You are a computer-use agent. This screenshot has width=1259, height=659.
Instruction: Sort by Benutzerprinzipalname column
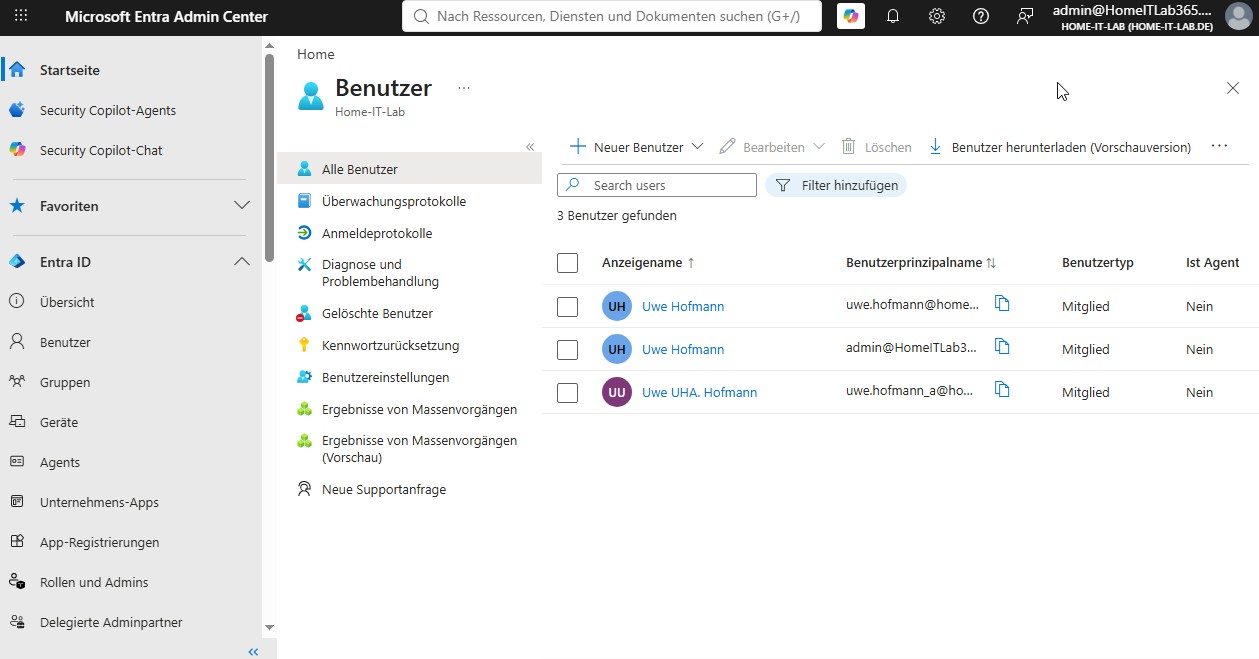(x=921, y=263)
